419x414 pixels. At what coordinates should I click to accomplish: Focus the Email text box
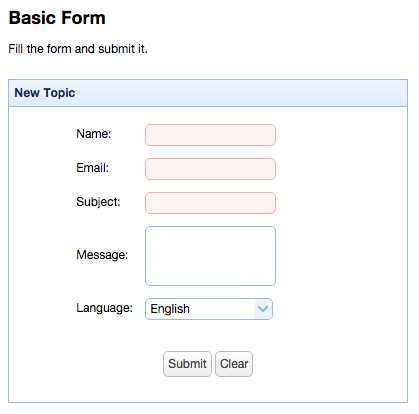point(210,169)
